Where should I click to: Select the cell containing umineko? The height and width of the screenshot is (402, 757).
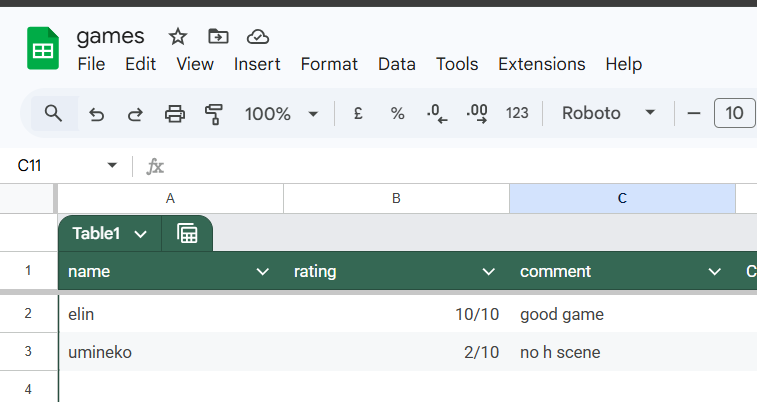[171, 352]
